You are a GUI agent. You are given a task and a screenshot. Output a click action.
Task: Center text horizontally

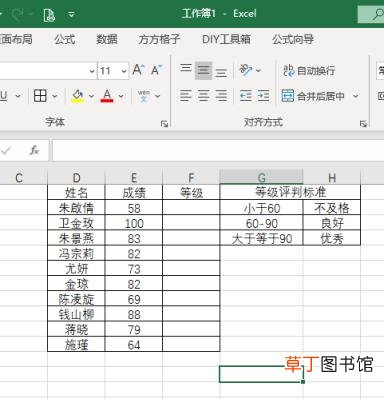coord(203,96)
